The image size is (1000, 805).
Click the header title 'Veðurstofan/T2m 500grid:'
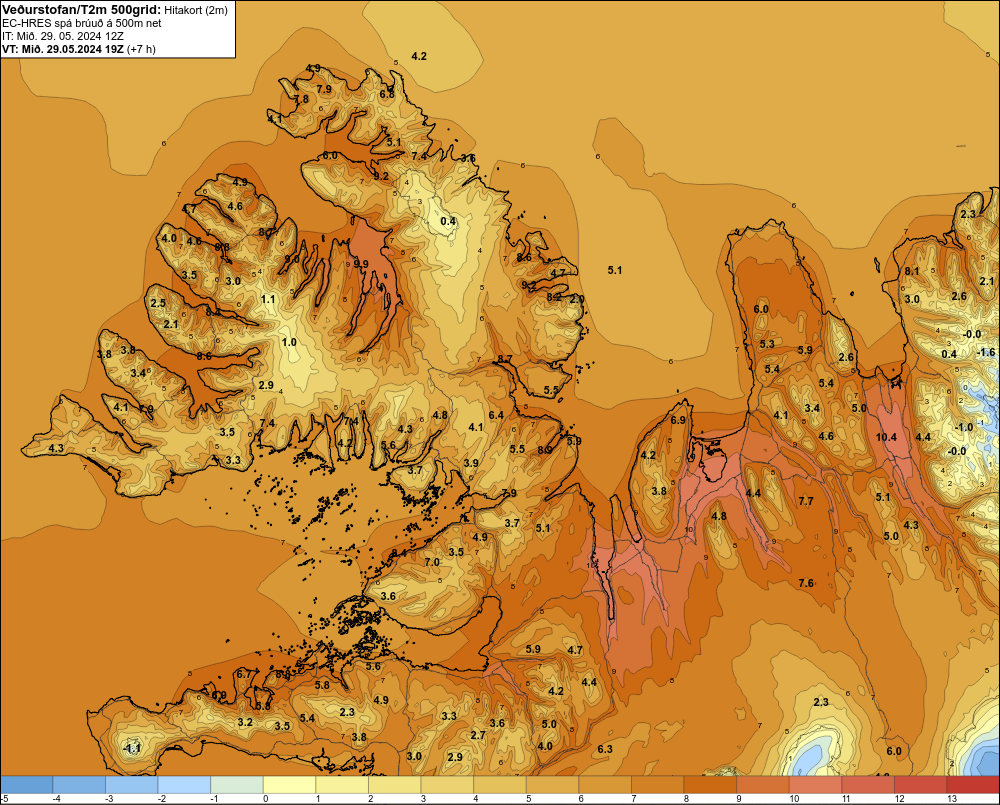click(x=80, y=10)
